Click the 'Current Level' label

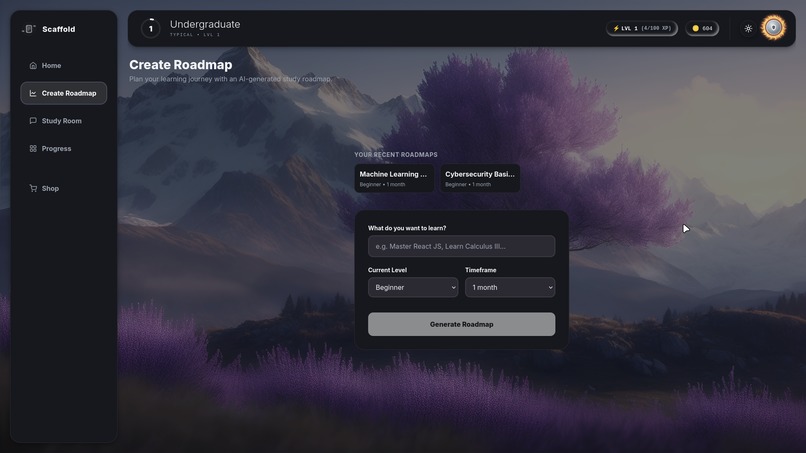(387, 270)
